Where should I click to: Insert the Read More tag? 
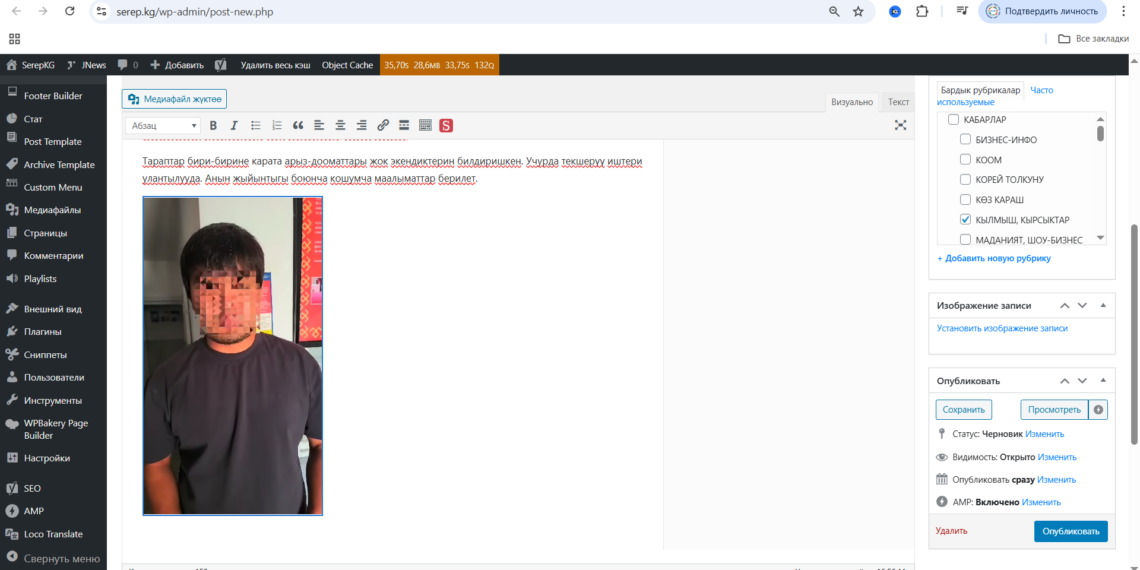(x=404, y=125)
